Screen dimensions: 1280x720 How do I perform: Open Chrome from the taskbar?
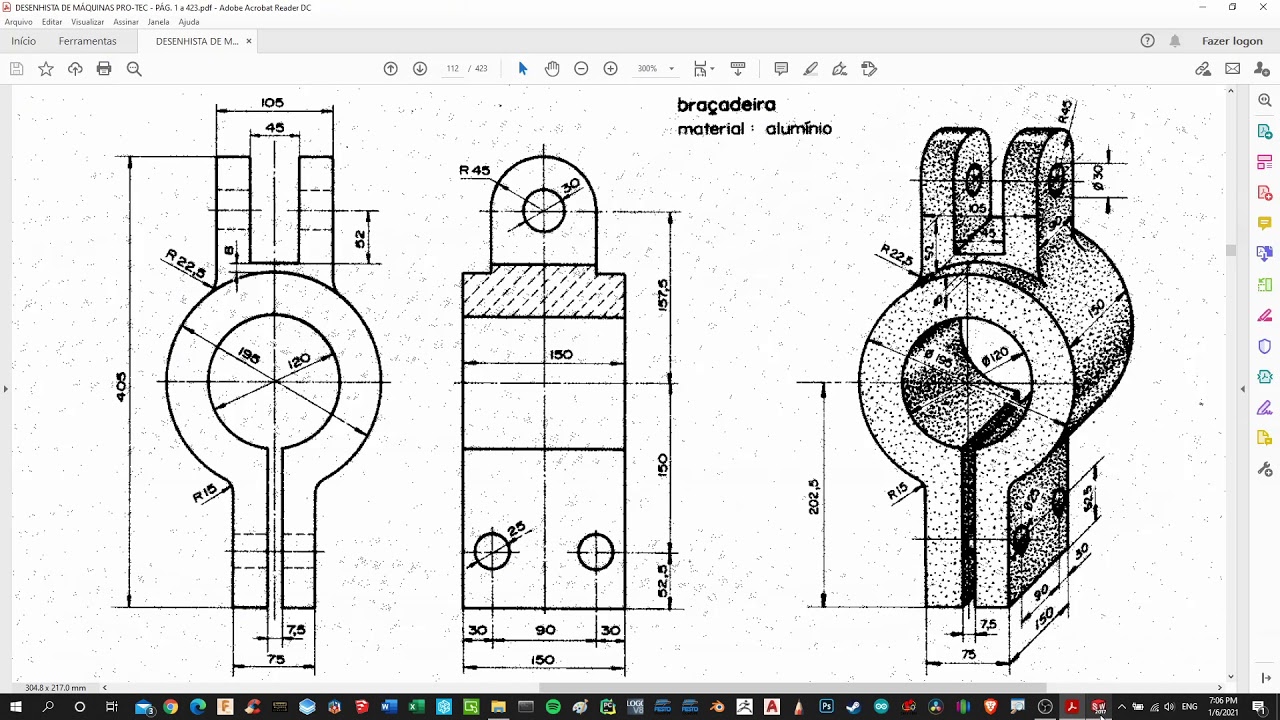pos(171,707)
